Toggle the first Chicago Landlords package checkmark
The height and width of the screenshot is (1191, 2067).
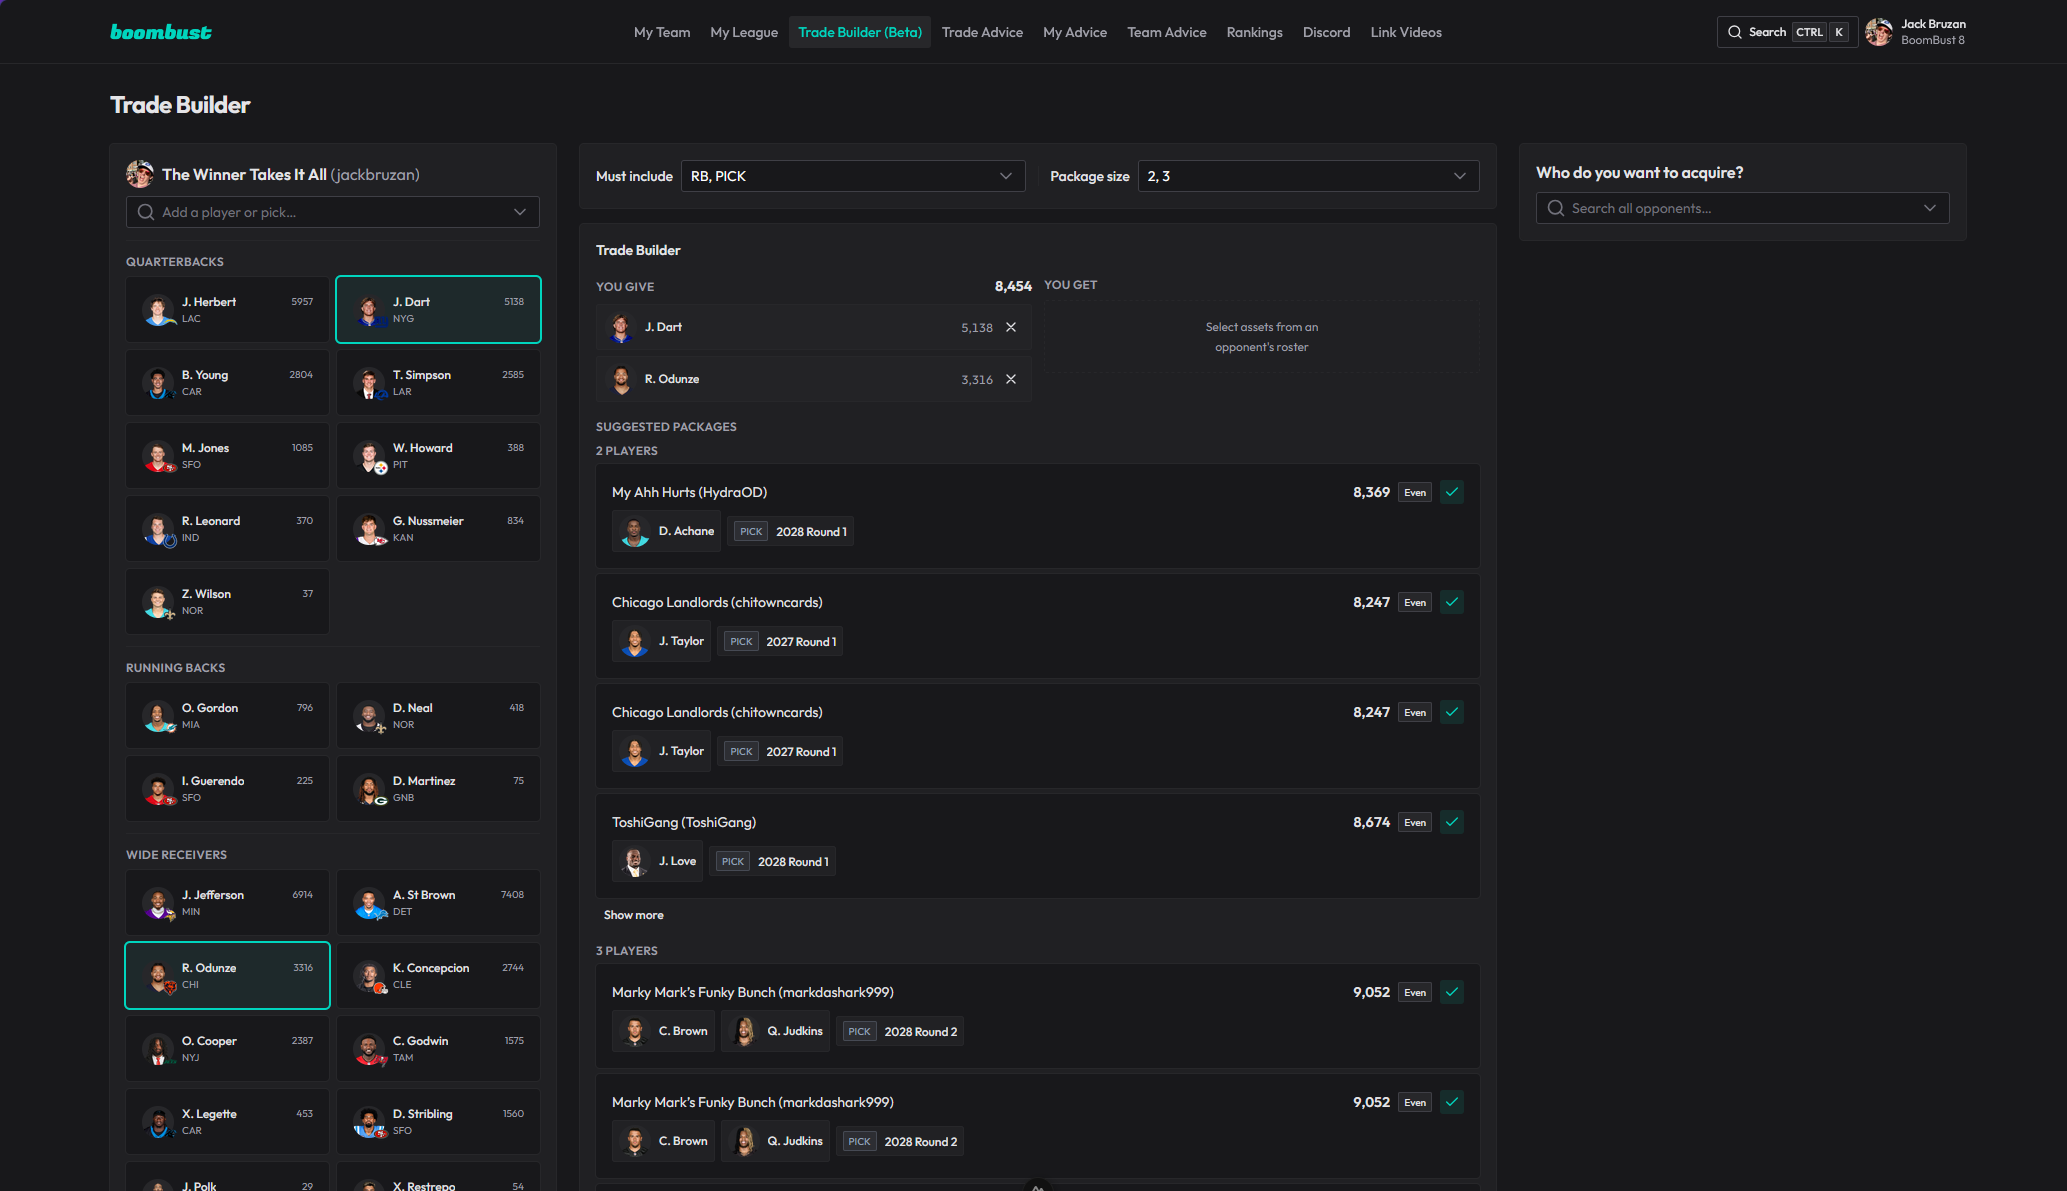[1452, 602]
